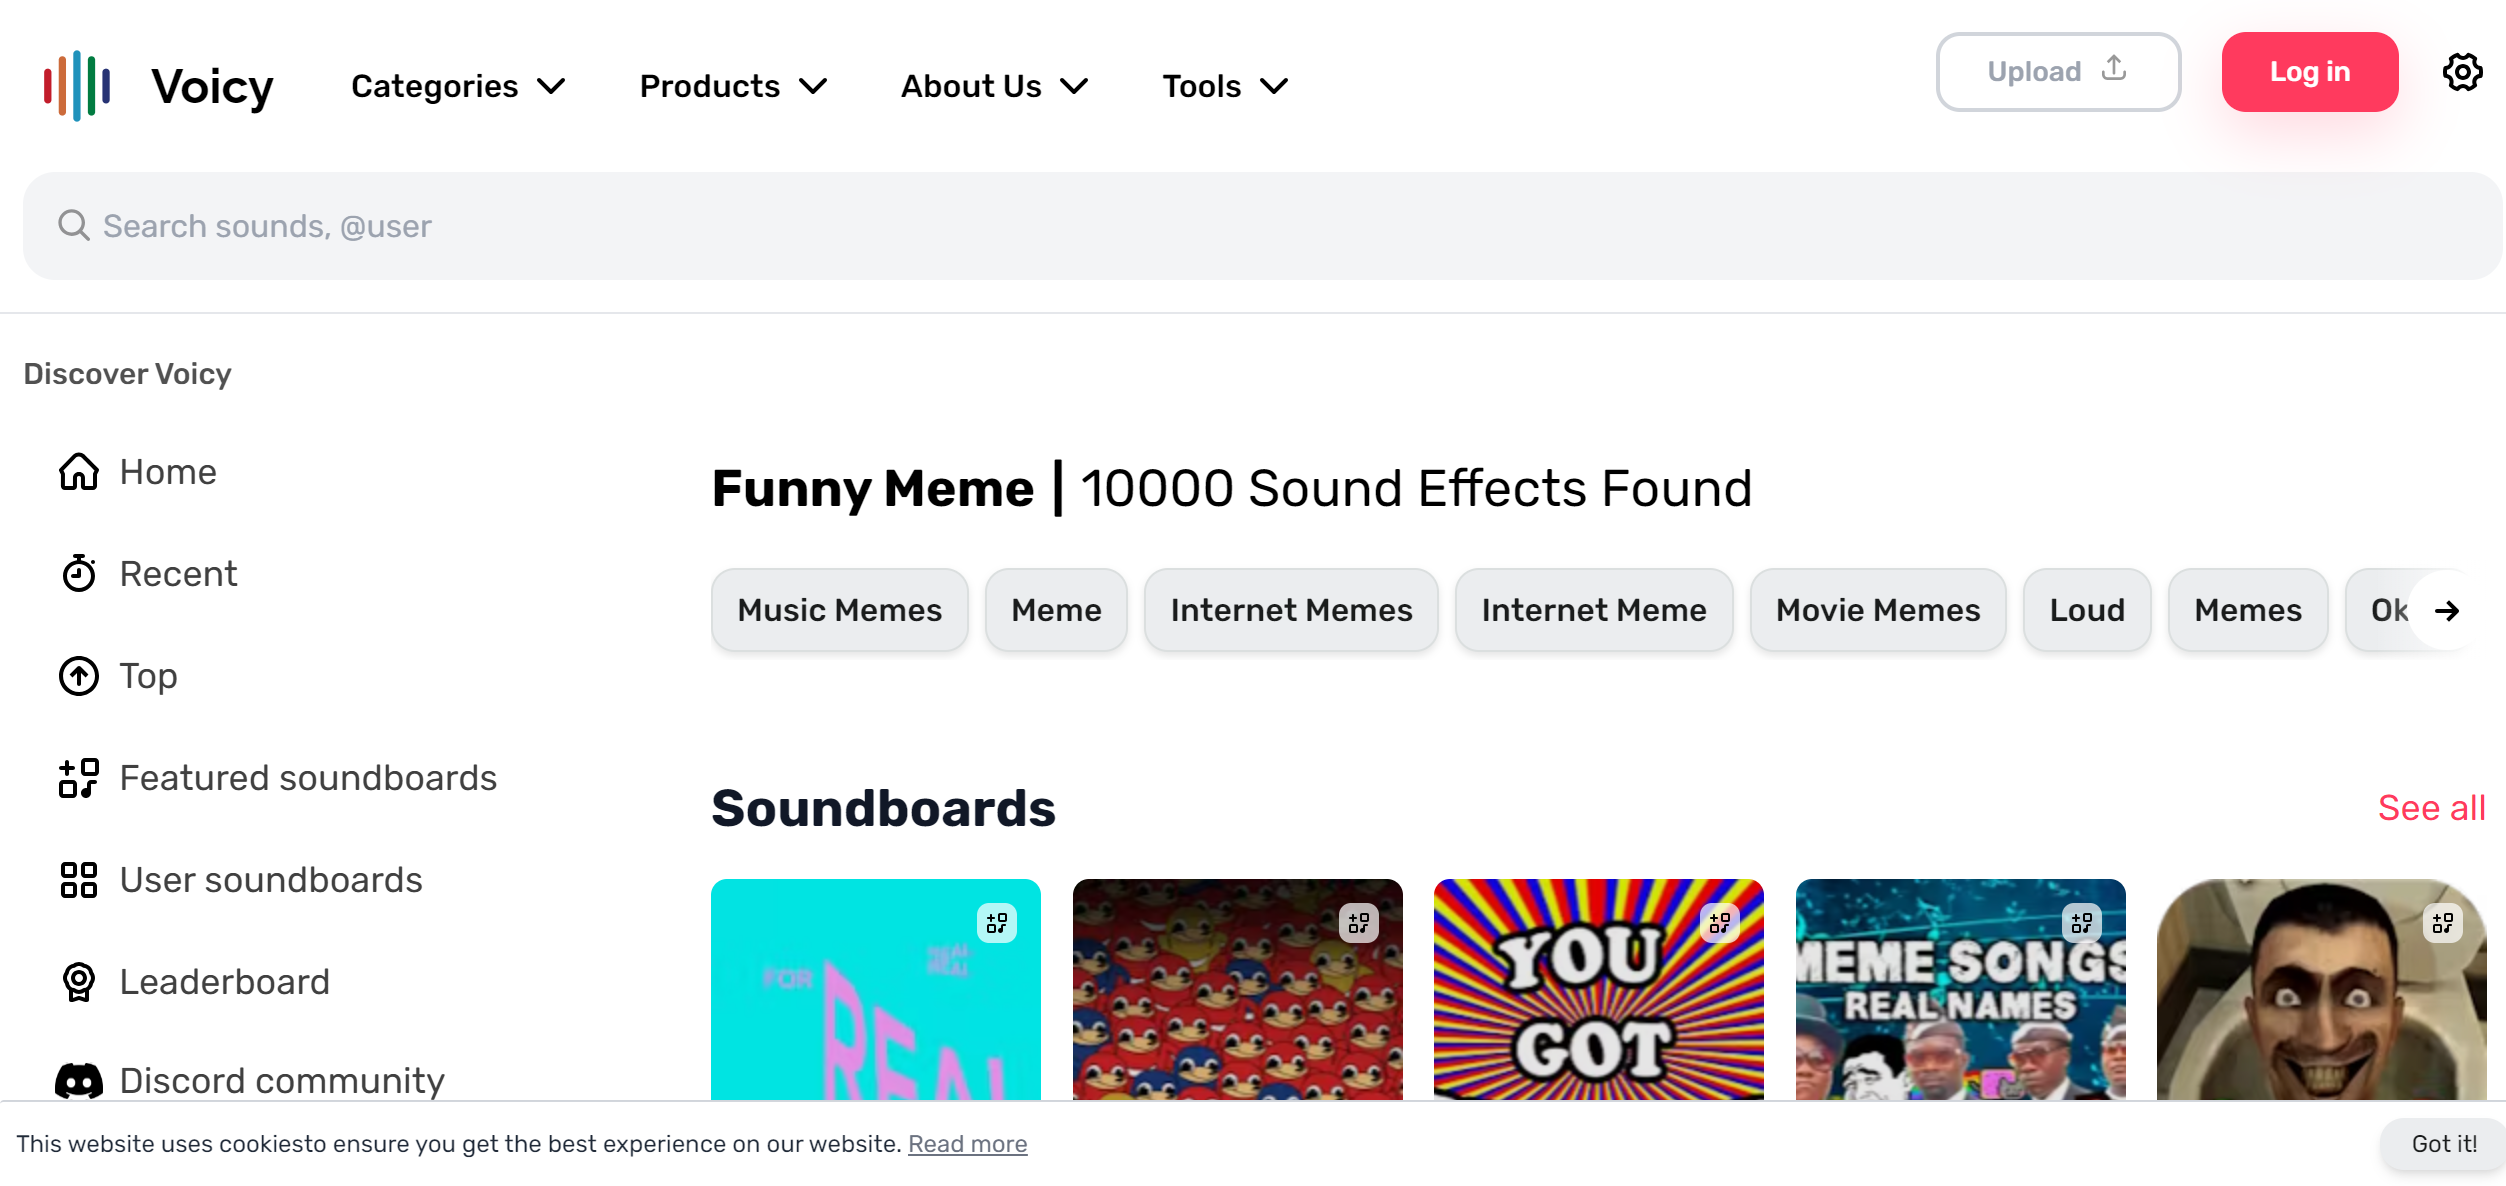Click the Home icon in the sidebar
Image resolution: width=2506 pixels, height=1186 pixels.
click(x=79, y=472)
